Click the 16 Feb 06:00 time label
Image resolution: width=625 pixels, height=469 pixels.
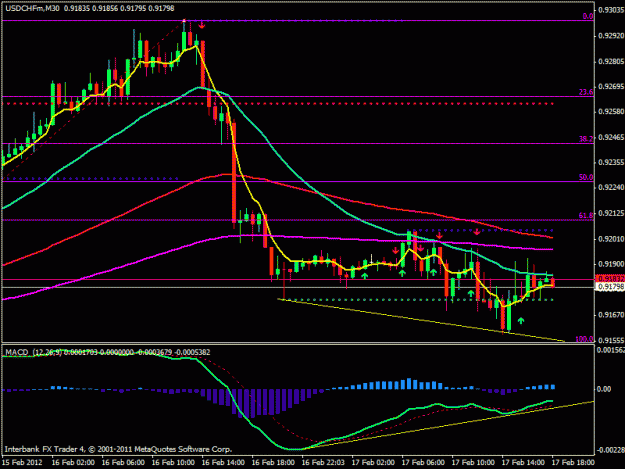coord(123,463)
